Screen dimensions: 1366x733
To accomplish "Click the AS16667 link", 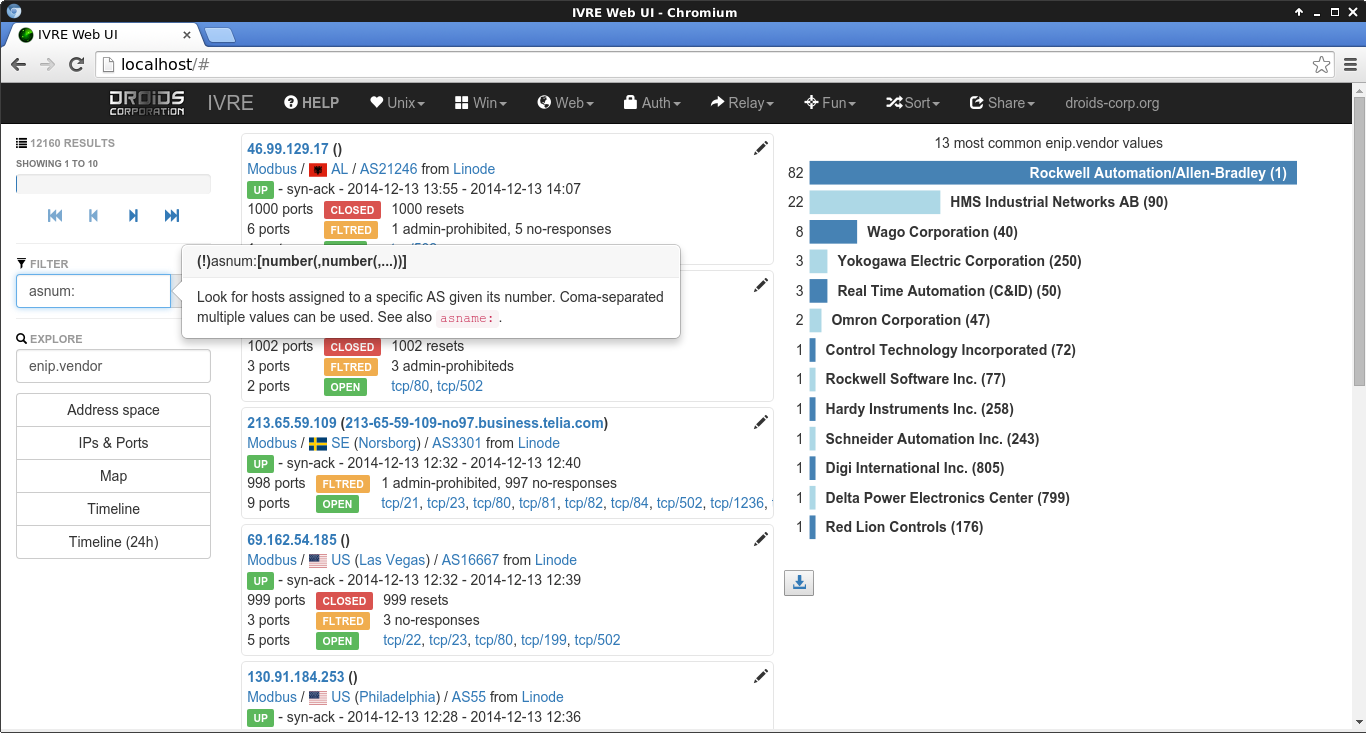I will click(470, 560).
